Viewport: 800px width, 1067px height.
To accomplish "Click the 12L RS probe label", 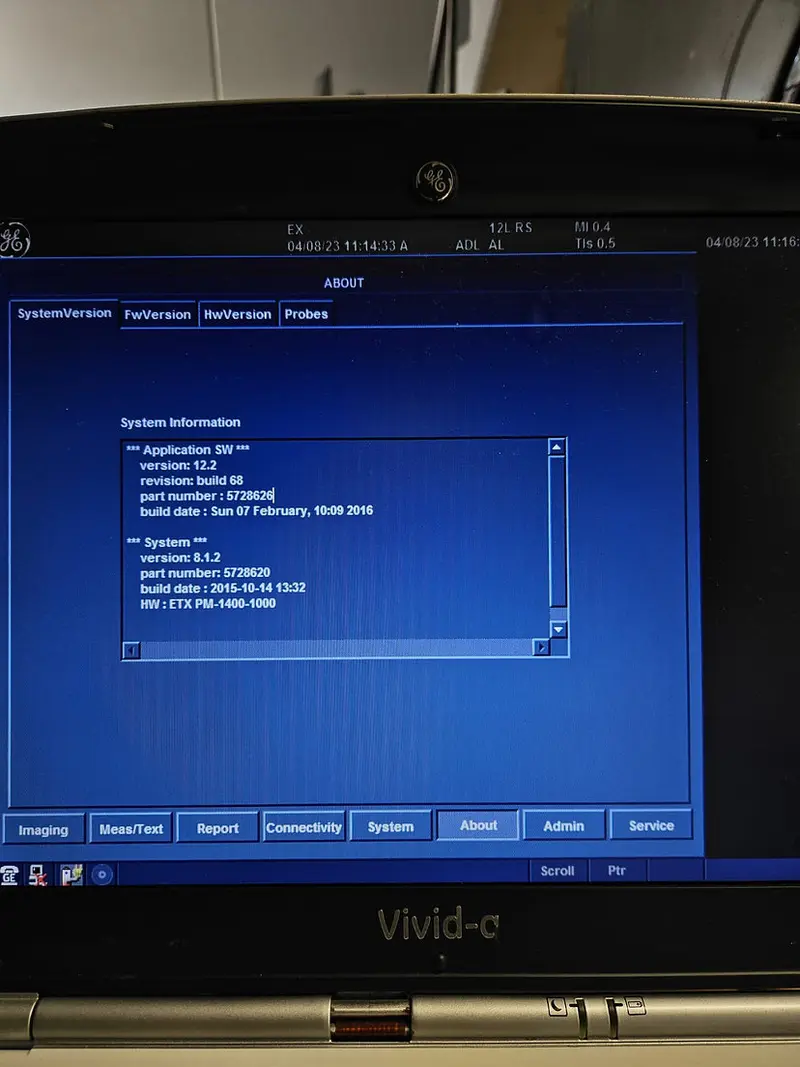I will (x=510, y=228).
